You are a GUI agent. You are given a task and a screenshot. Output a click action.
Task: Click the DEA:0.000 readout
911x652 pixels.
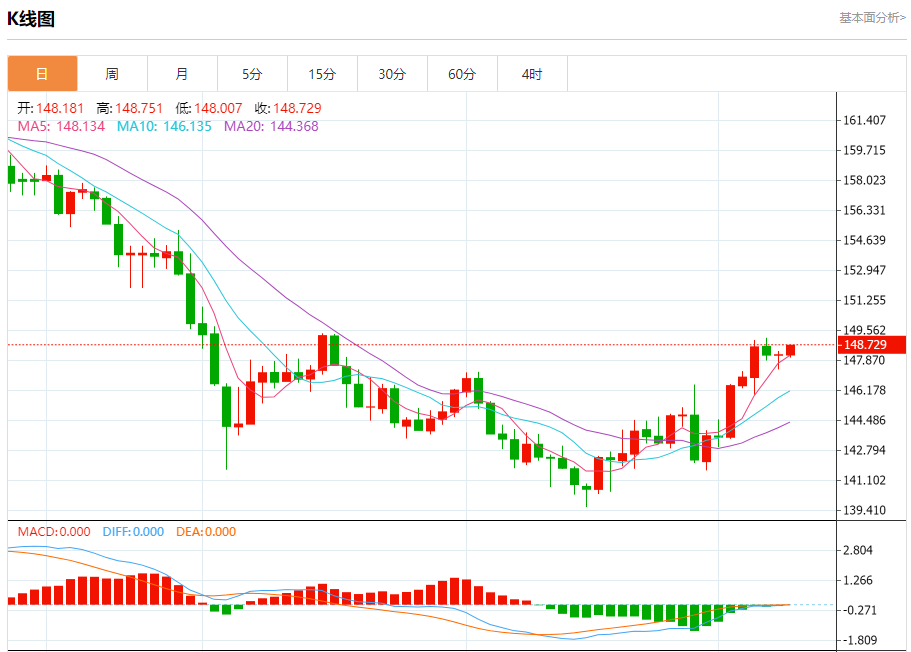pos(206,532)
